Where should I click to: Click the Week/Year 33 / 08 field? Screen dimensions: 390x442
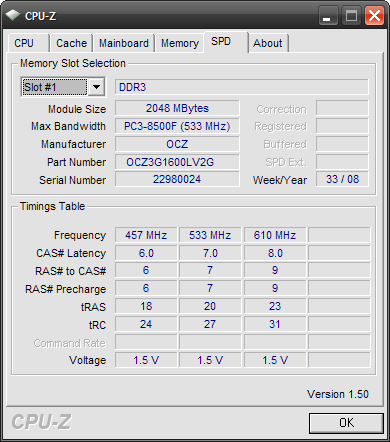(x=342, y=179)
